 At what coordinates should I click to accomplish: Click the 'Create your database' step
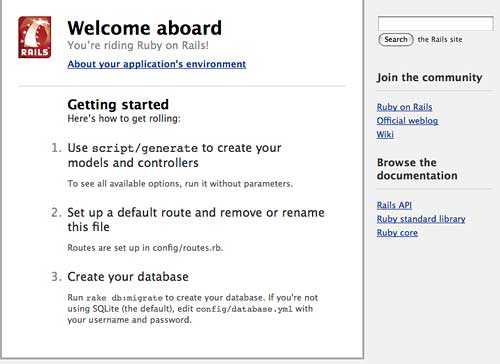[x=128, y=277]
